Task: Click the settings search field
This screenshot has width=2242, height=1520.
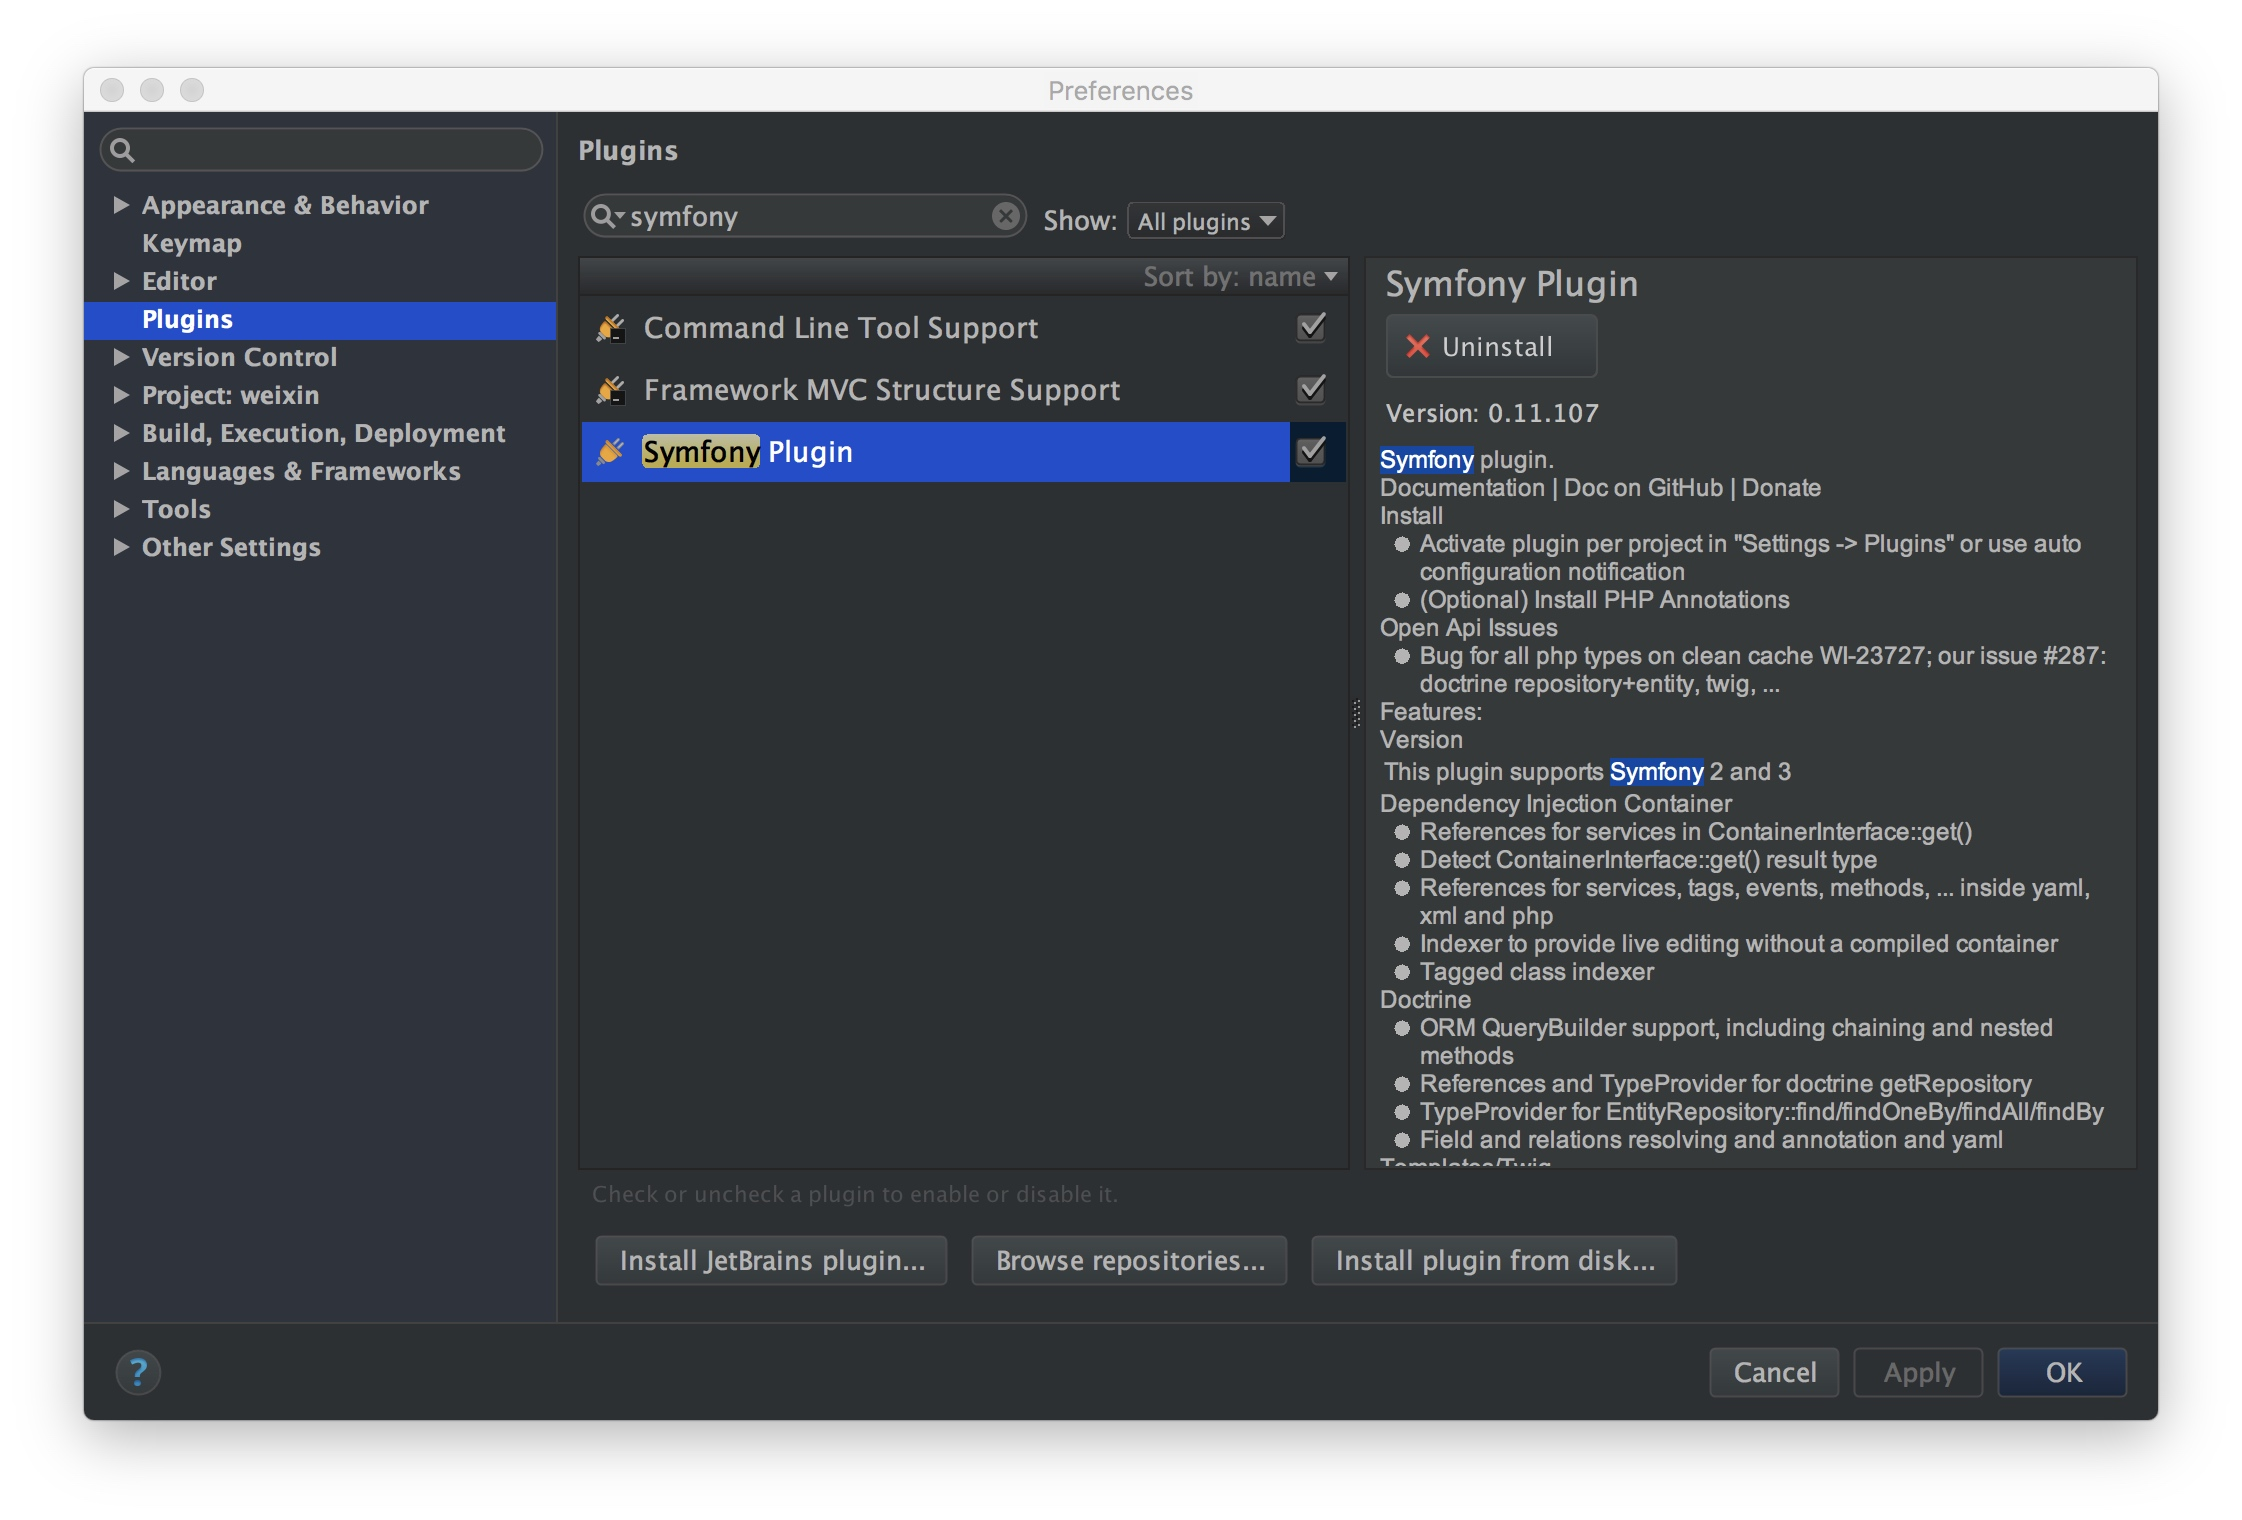Action: coord(321,150)
